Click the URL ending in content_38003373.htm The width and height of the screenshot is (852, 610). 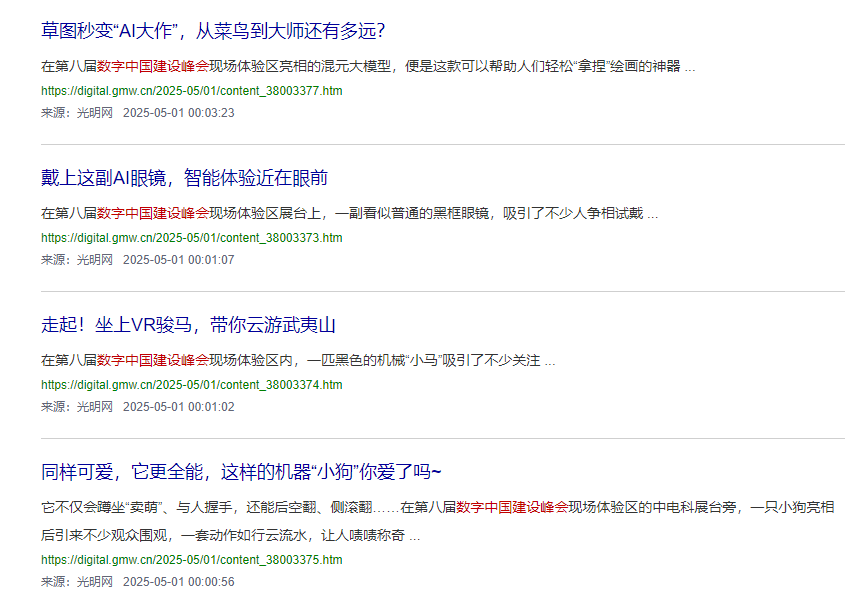coord(191,238)
